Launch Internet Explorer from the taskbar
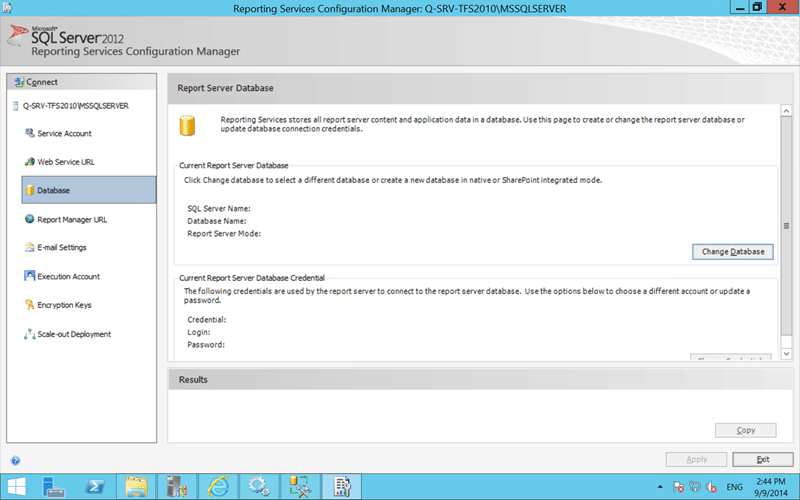800x500 pixels. [x=218, y=487]
